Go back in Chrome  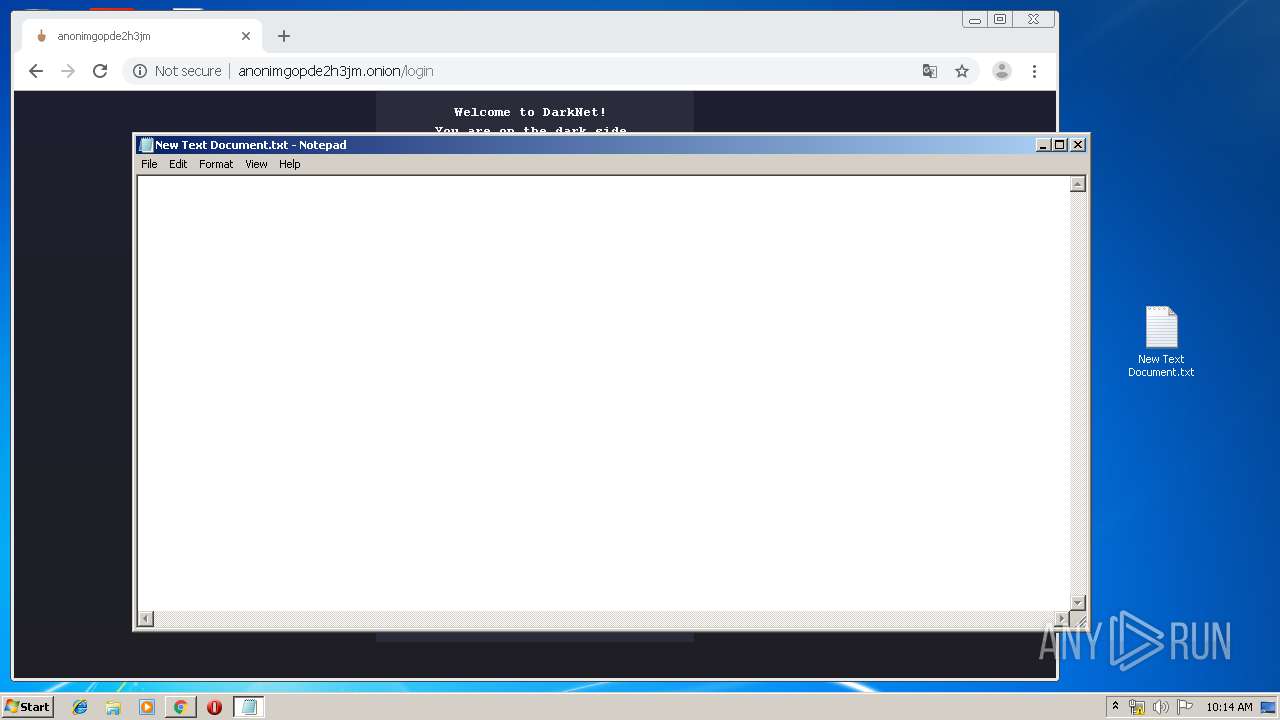36,71
